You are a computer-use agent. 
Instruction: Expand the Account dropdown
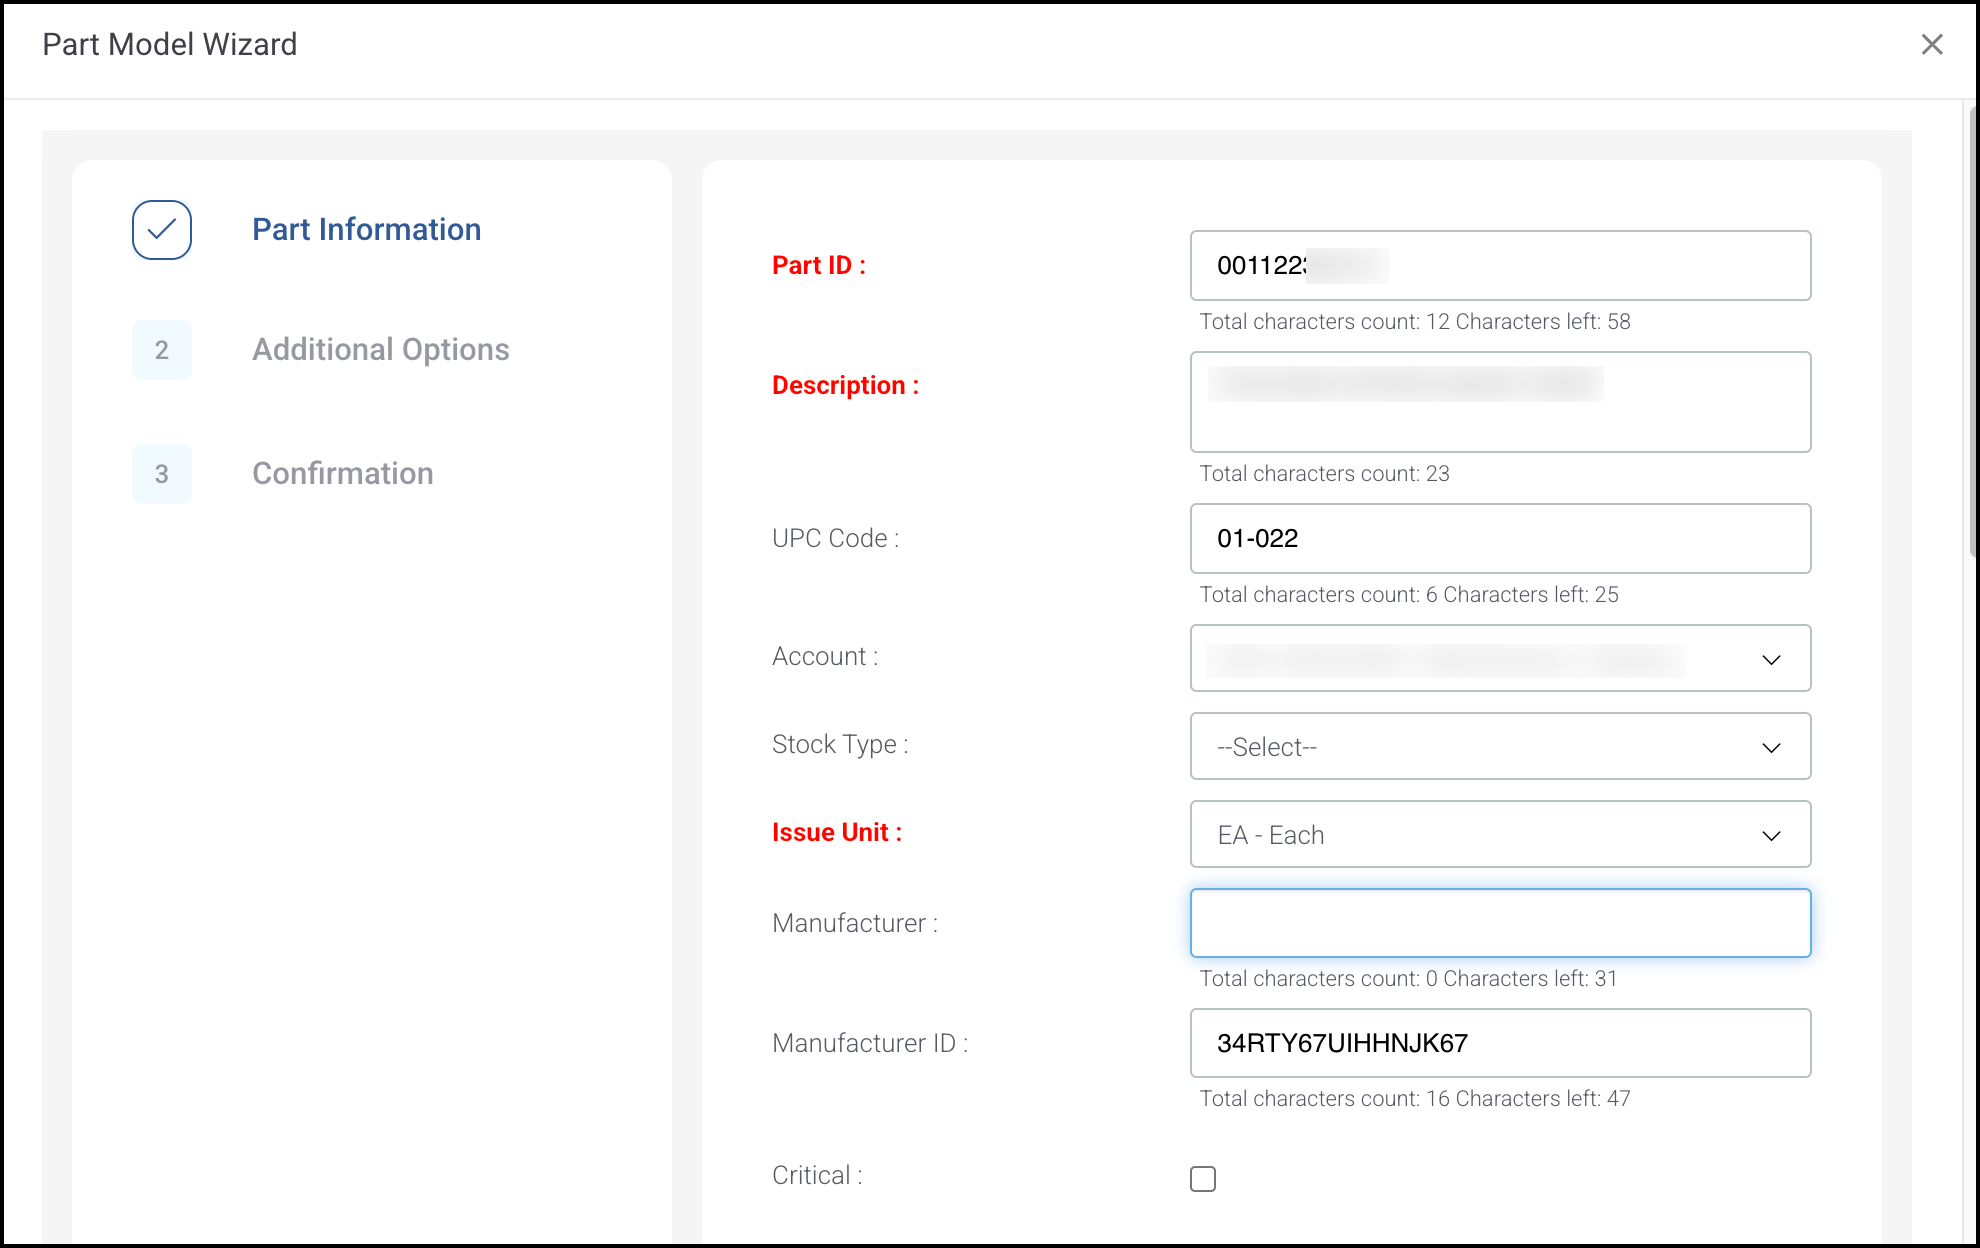1480,659
